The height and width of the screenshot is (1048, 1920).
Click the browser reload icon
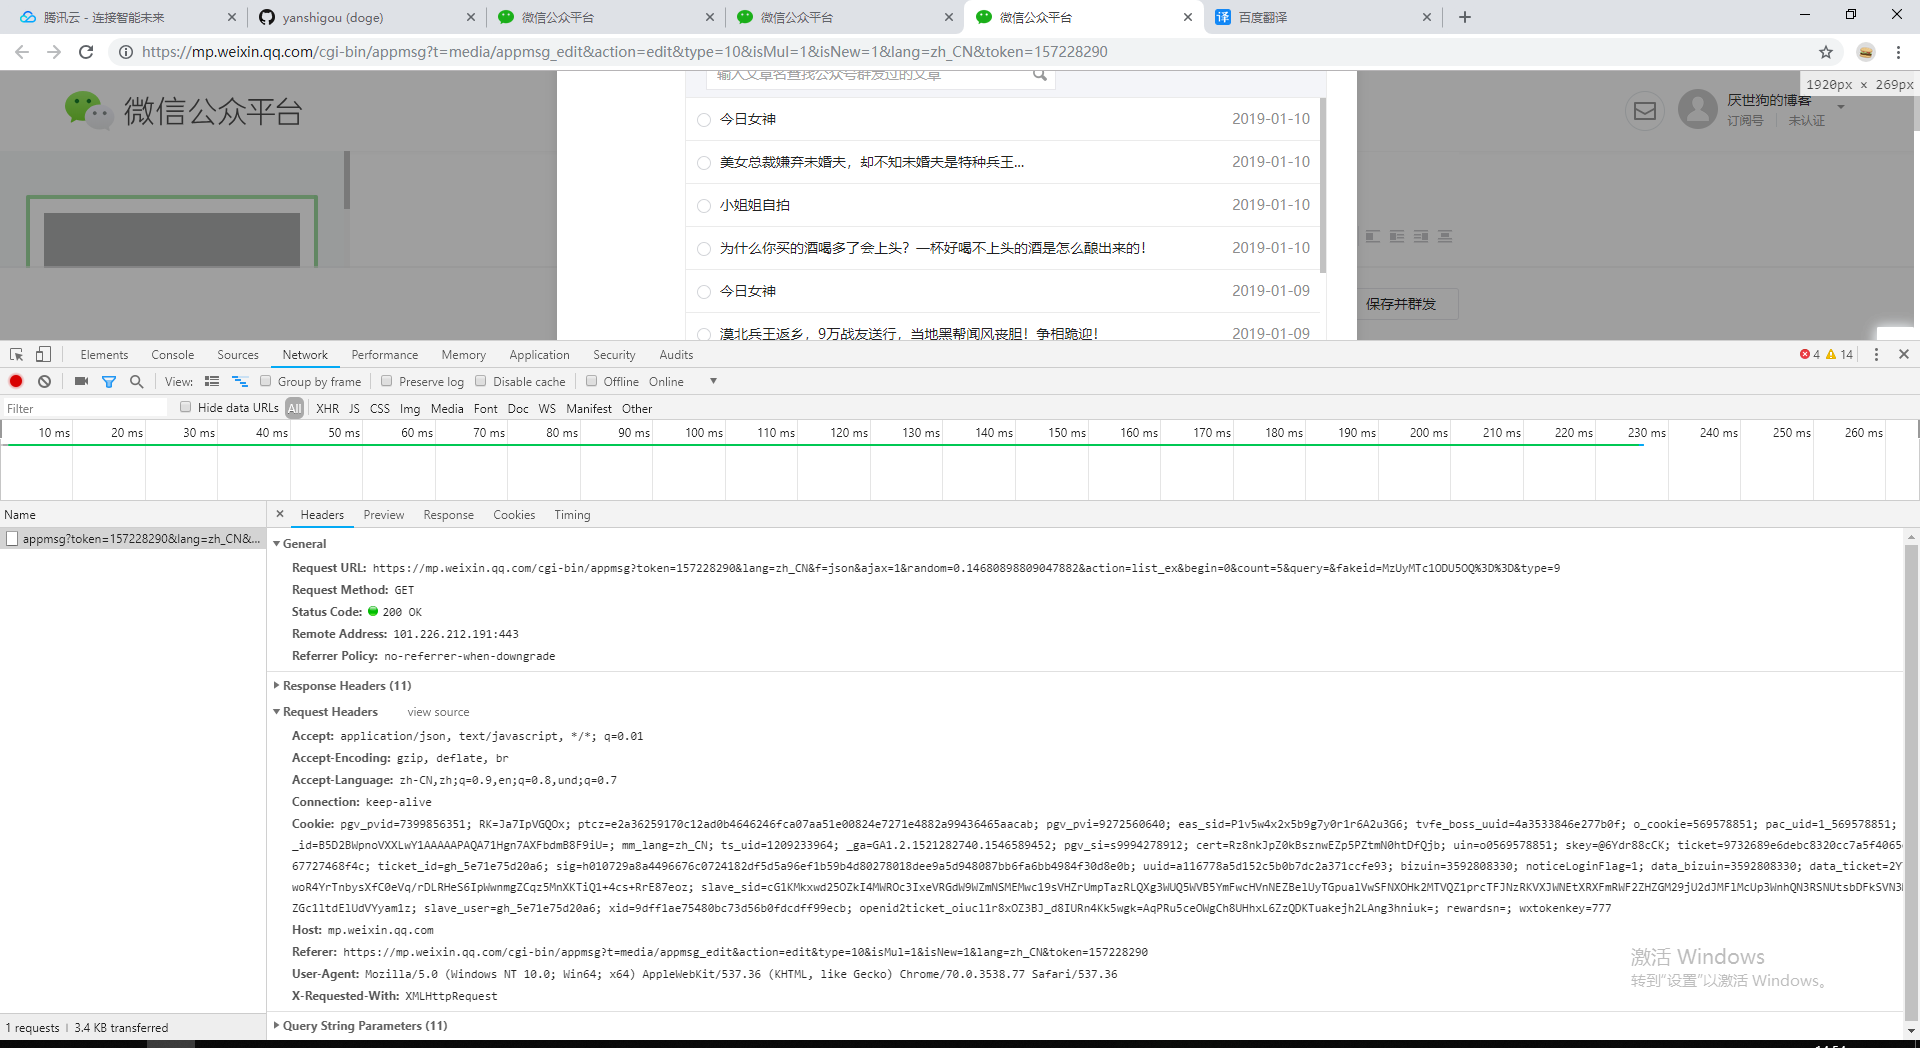click(x=86, y=52)
